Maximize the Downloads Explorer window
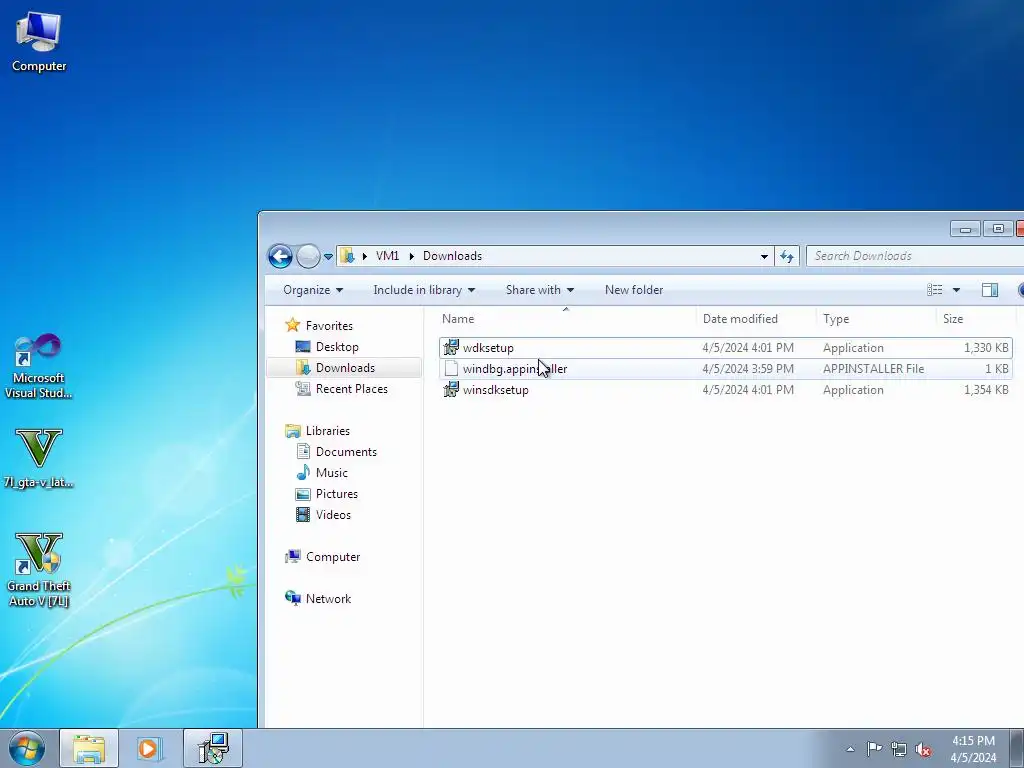The height and width of the screenshot is (768, 1024). (x=997, y=229)
